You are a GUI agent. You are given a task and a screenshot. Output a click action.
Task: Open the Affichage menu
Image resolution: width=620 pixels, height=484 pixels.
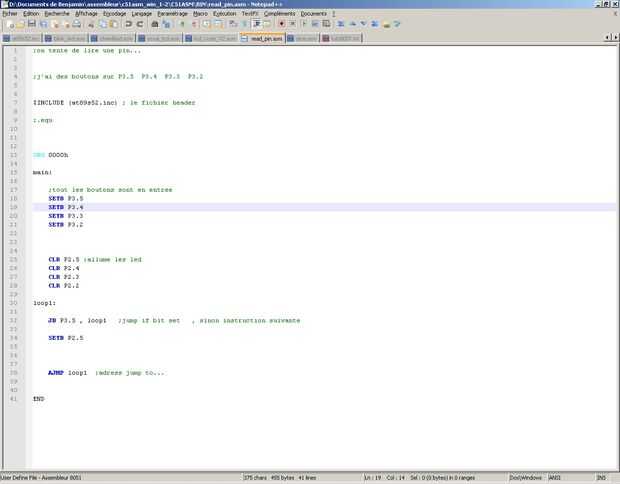[x=86, y=13]
